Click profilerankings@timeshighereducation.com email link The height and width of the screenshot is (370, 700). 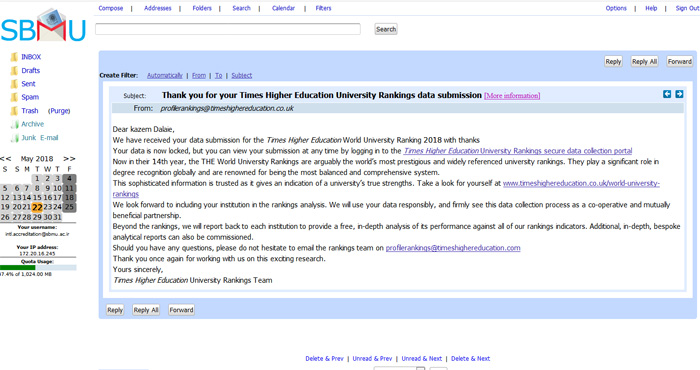[x=453, y=248]
